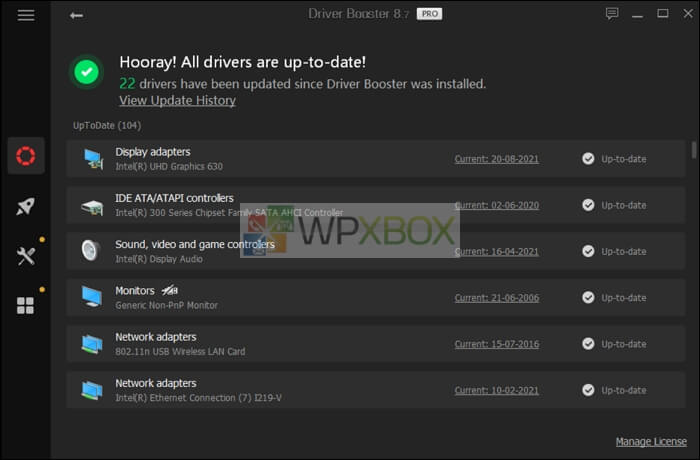Click the Up-to-date check for Intel Ethernet Connection
700x460 pixels.
(x=588, y=390)
